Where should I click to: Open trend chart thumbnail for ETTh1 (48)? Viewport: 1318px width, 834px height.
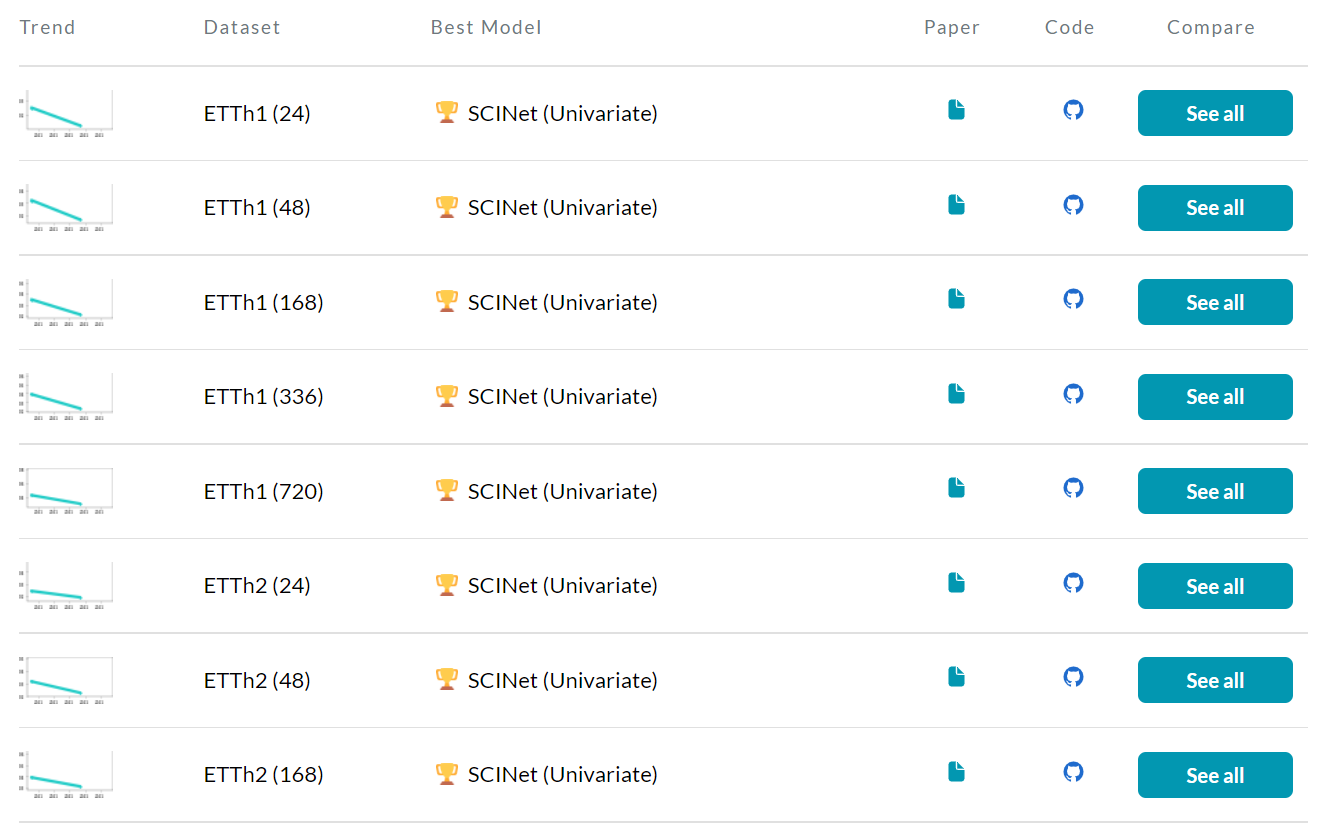pos(66,208)
